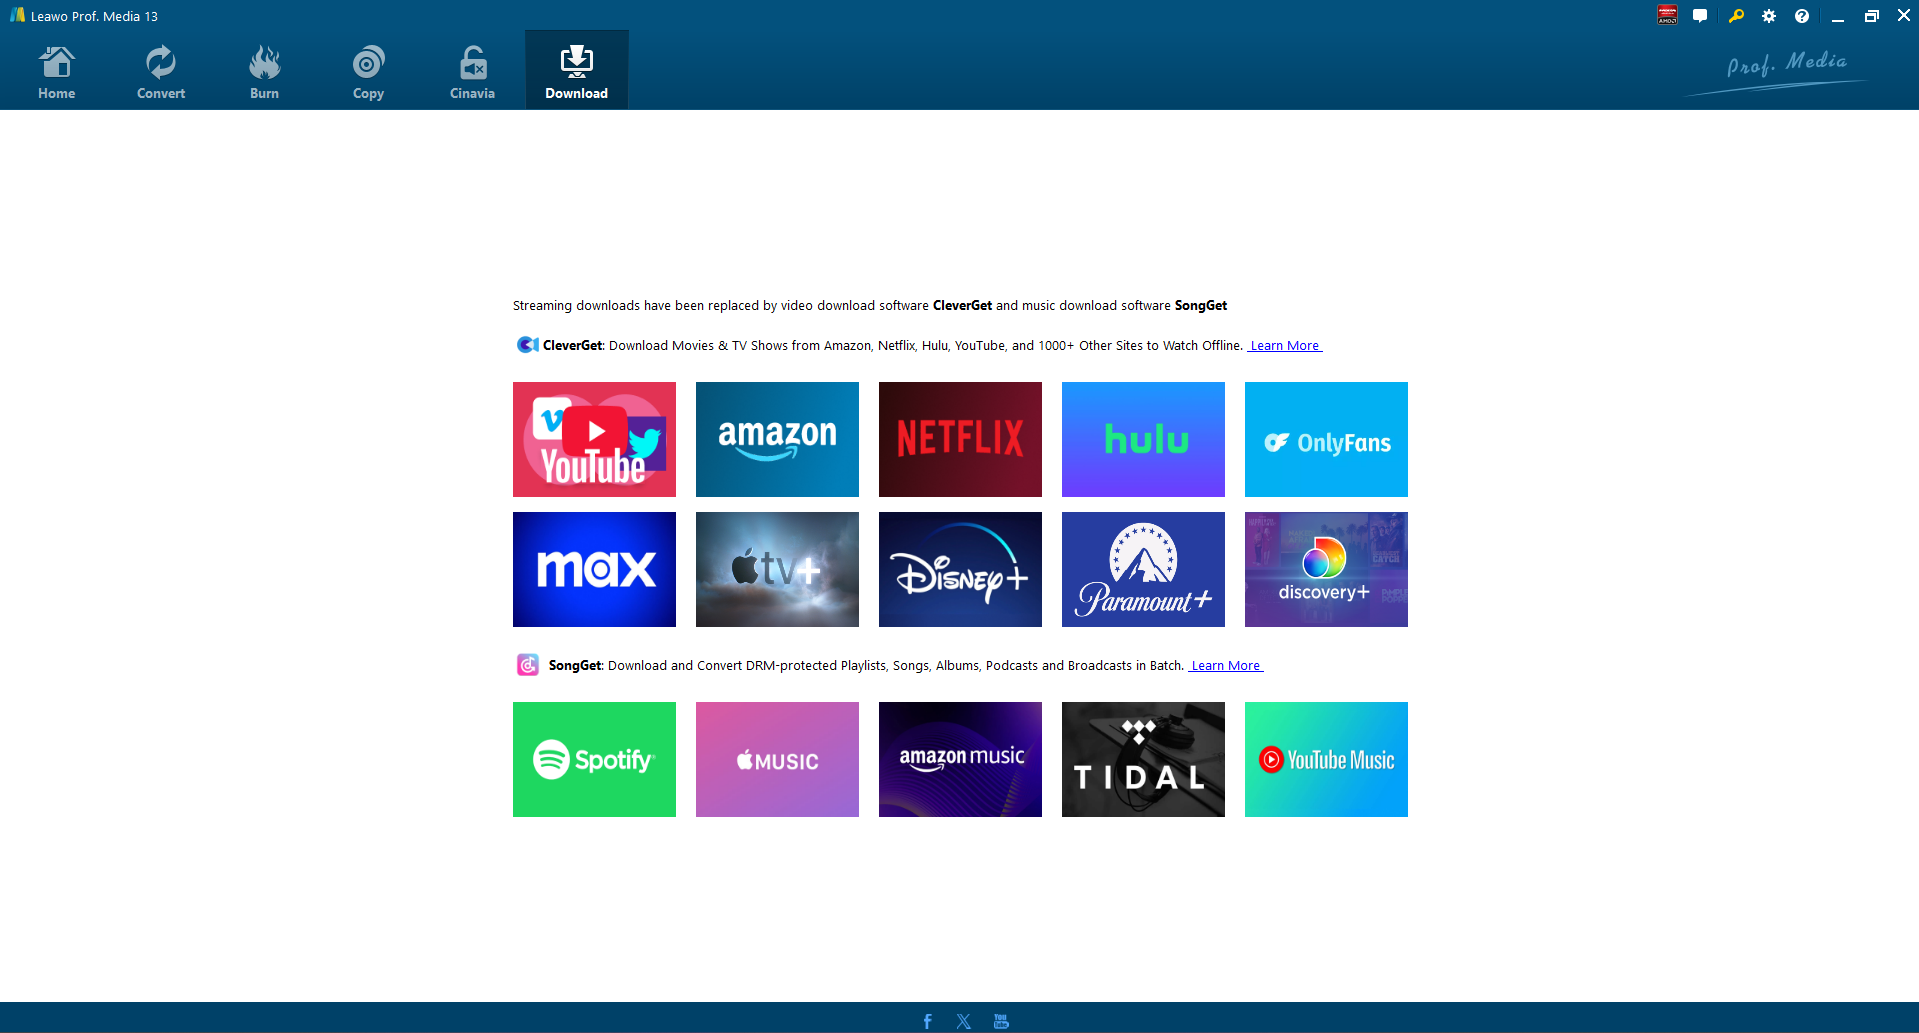Viewport: 1919px width, 1033px height.
Task: Select the YouTube tile
Action: coord(594,439)
